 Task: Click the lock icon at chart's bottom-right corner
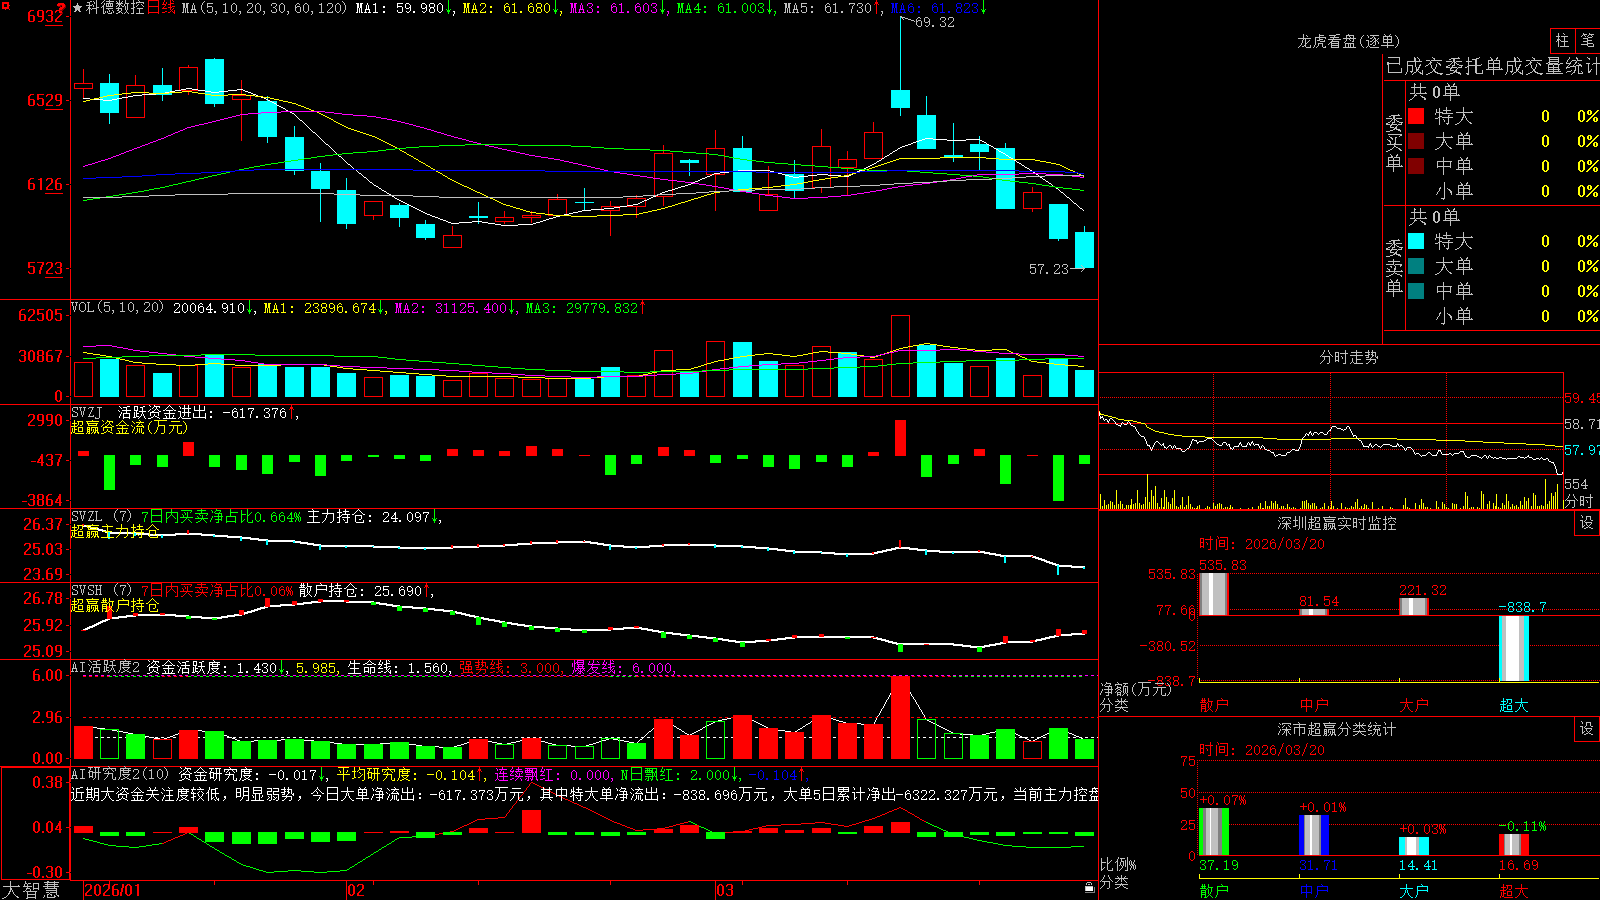[x=1089, y=888]
